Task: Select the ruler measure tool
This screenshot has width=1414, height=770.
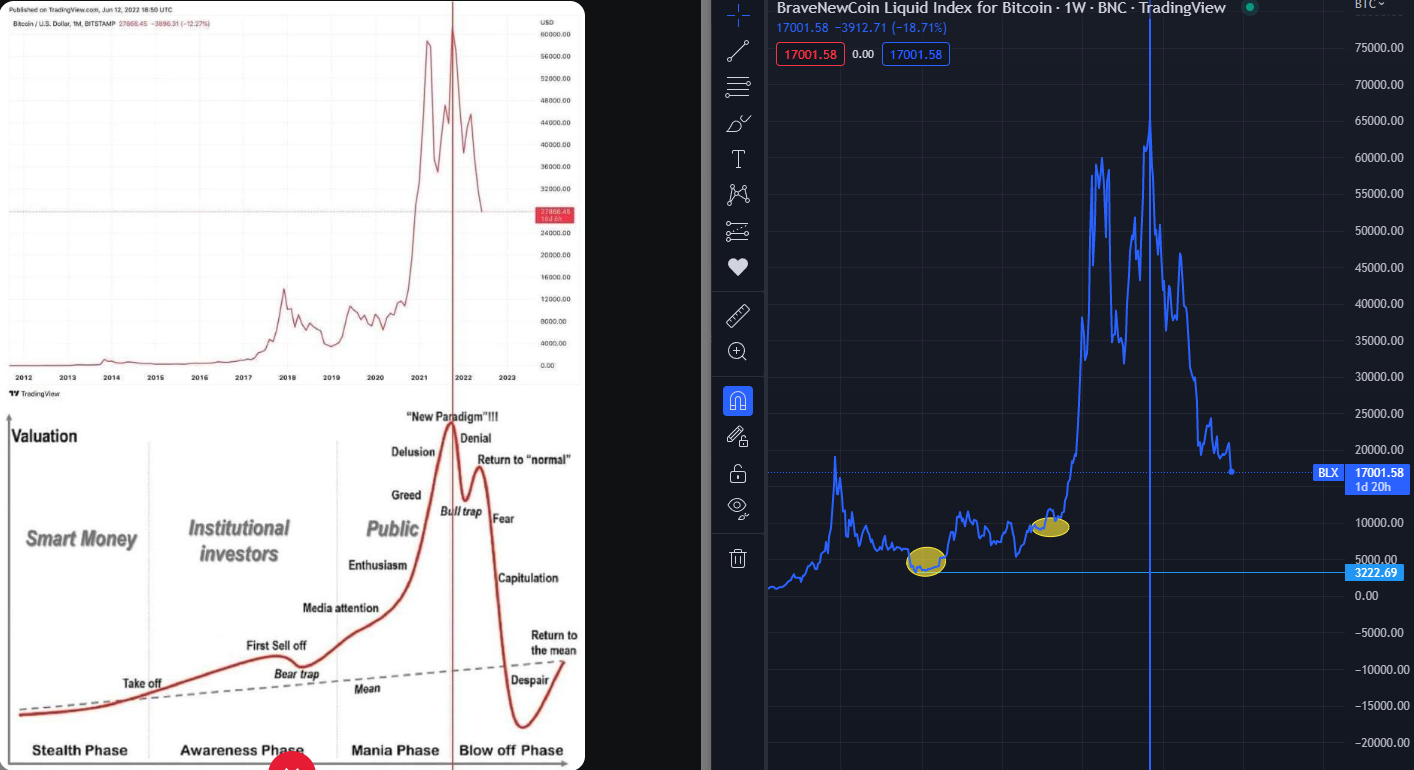Action: [x=738, y=317]
